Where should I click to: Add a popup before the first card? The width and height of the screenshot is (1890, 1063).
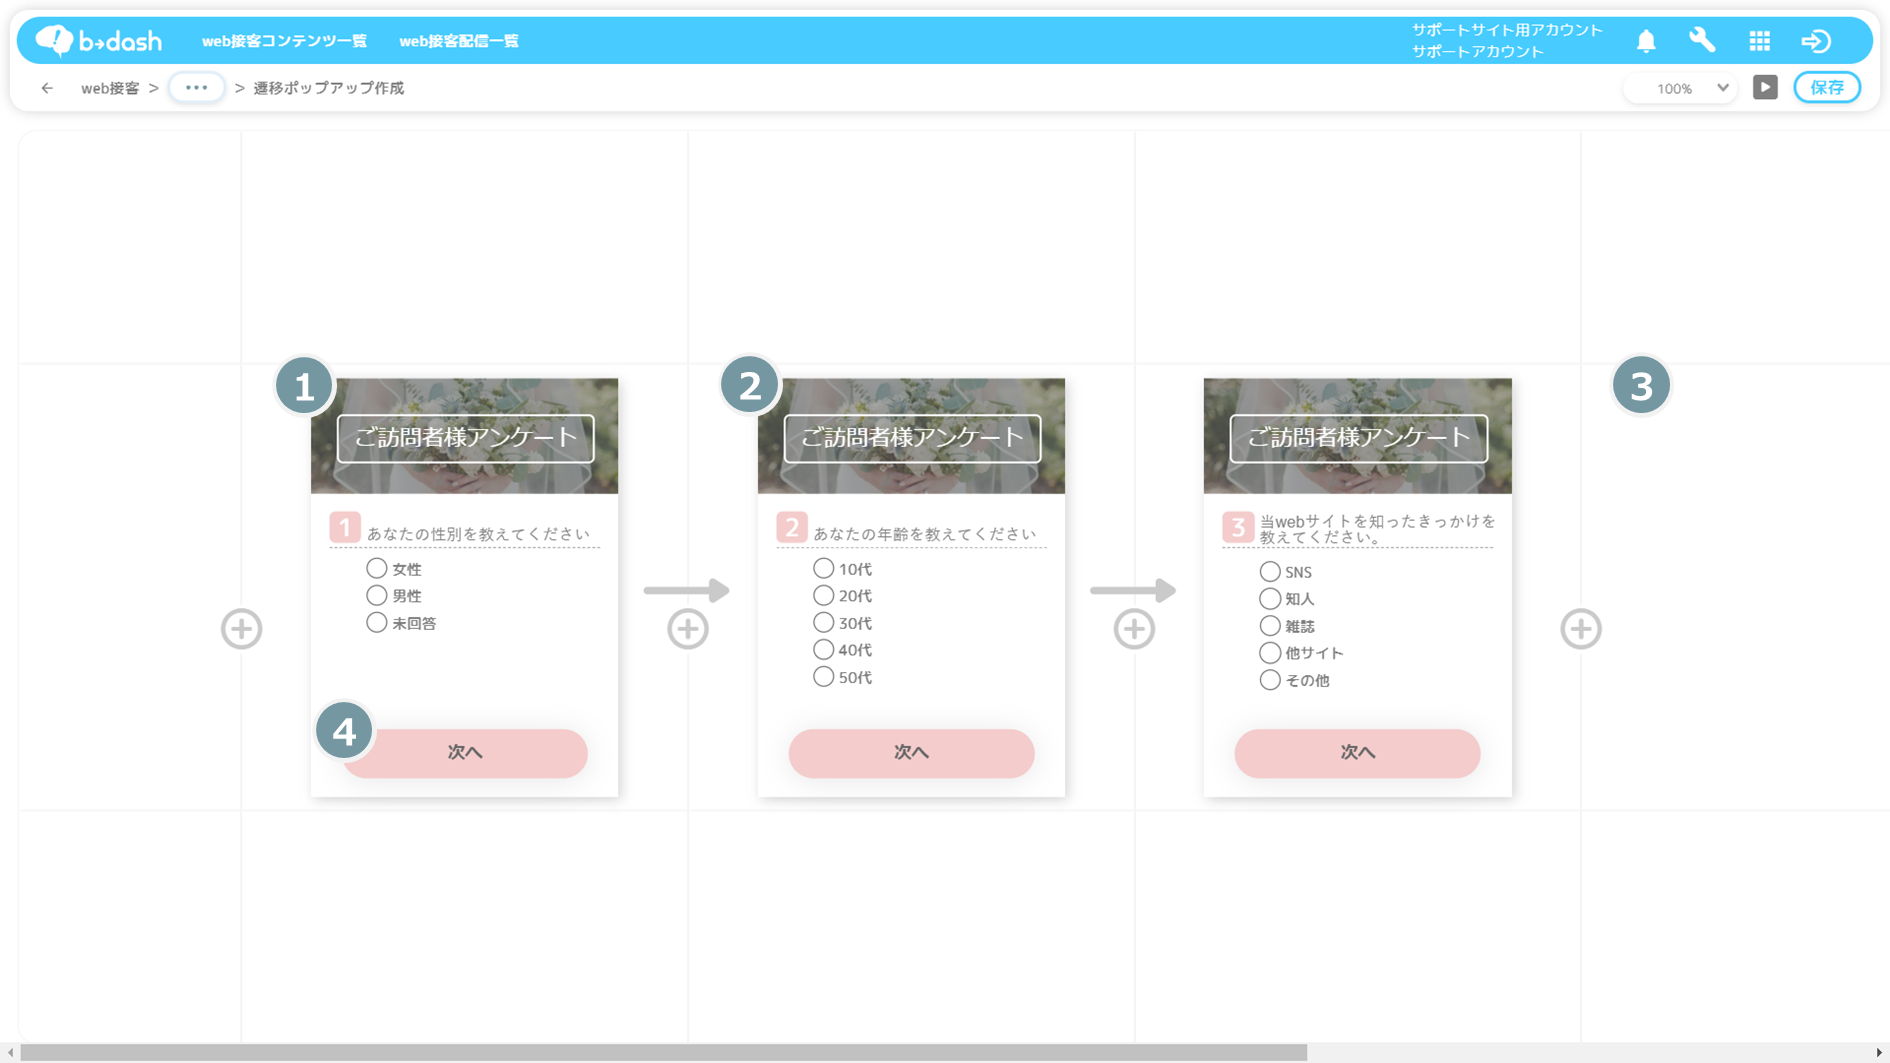241,629
